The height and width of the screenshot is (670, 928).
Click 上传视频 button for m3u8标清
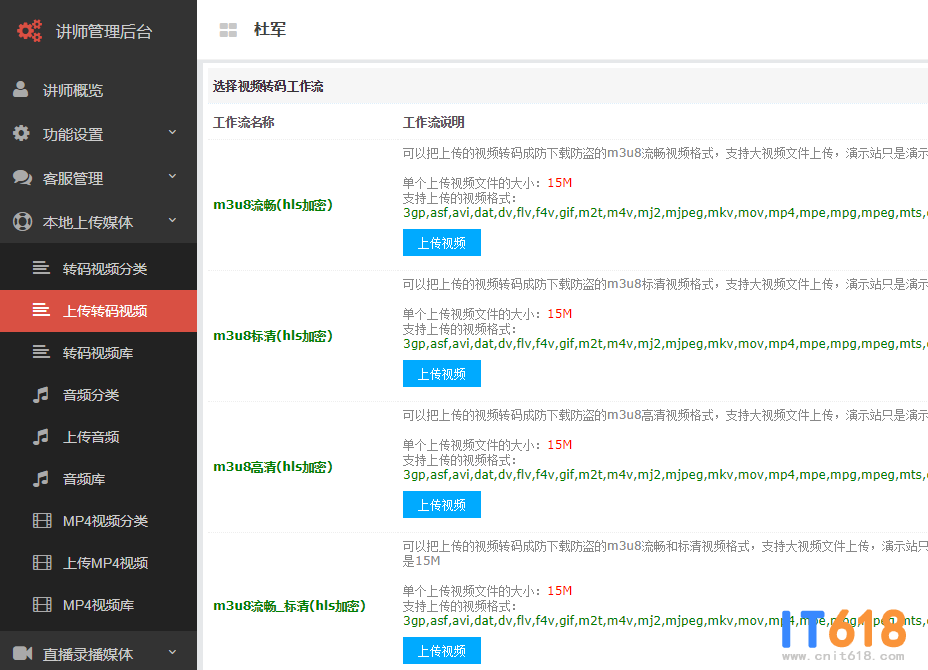point(442,373)
